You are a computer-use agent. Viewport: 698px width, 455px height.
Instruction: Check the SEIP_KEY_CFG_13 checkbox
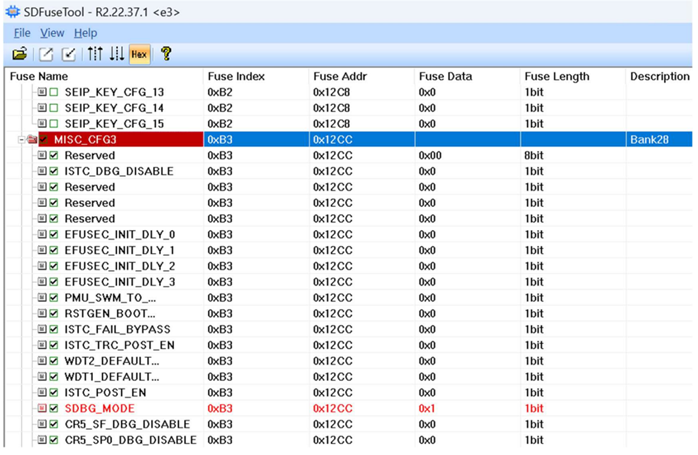coord(55,93)
